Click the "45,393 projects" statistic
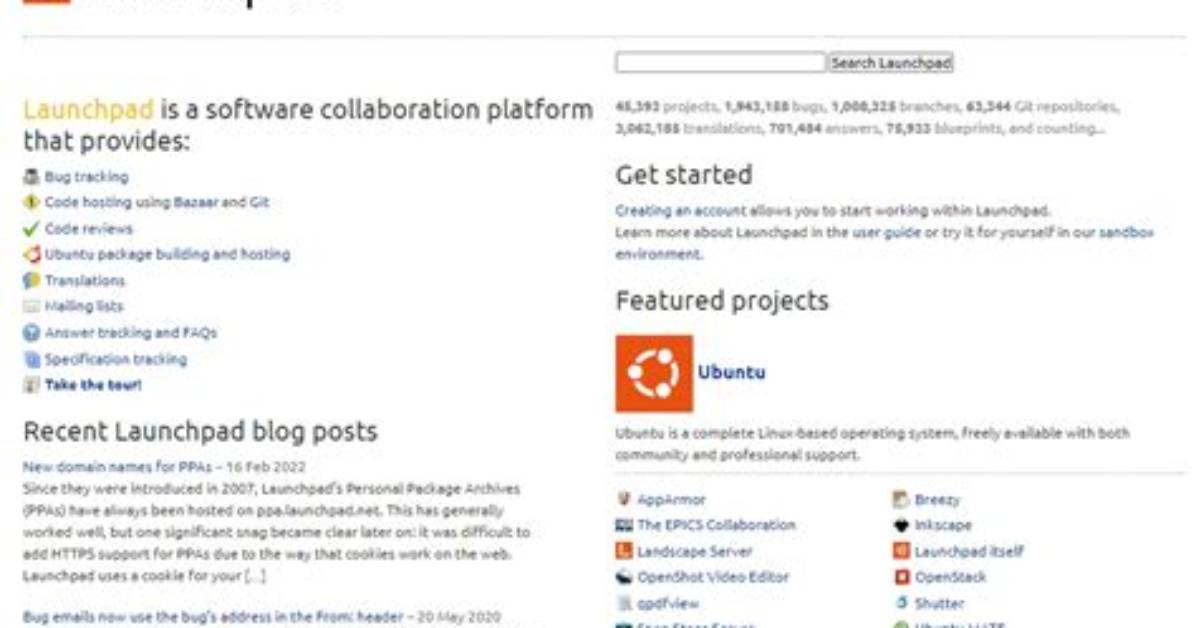 (x=666, y=106)
